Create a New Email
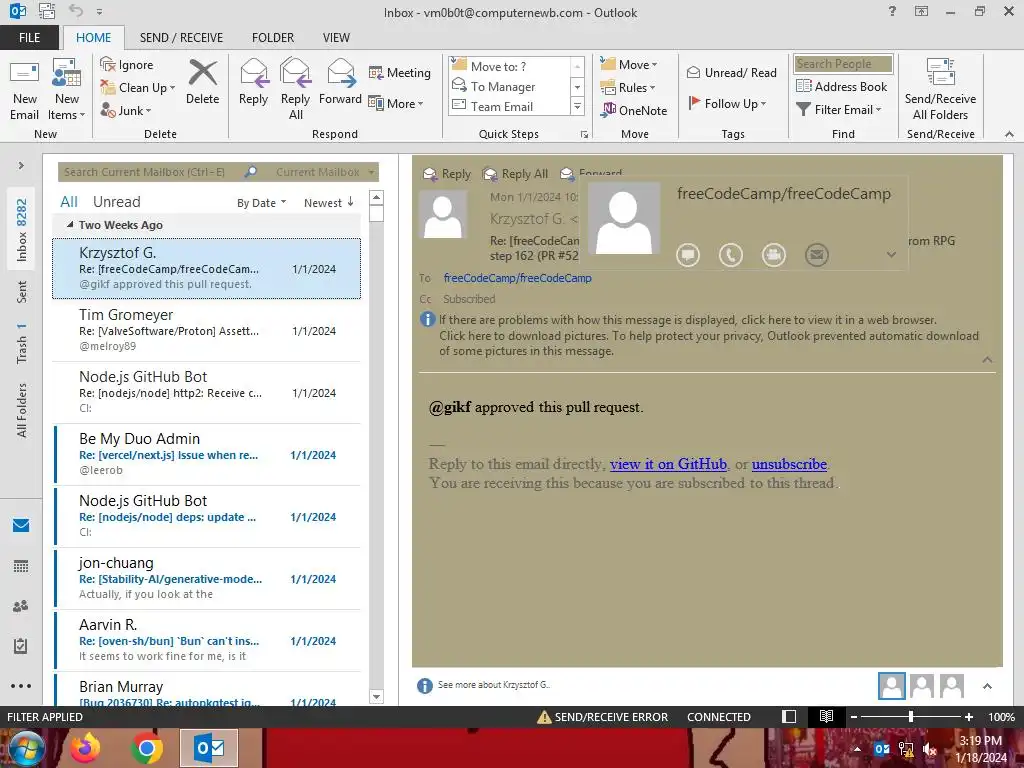Viewport: 1024px width, 768px height. point(24,90)
